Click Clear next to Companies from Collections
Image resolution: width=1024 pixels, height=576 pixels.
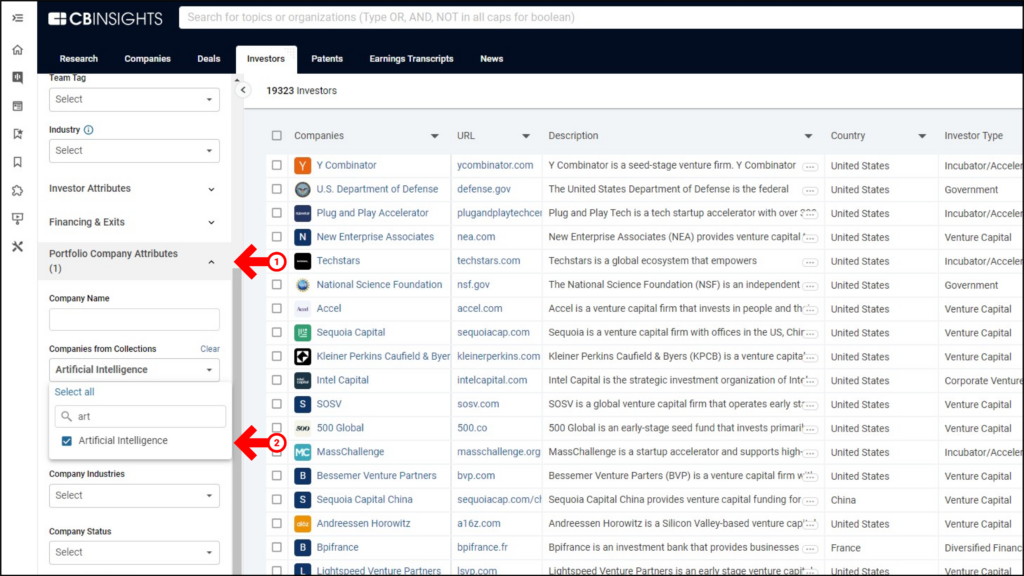click(210, 349)
